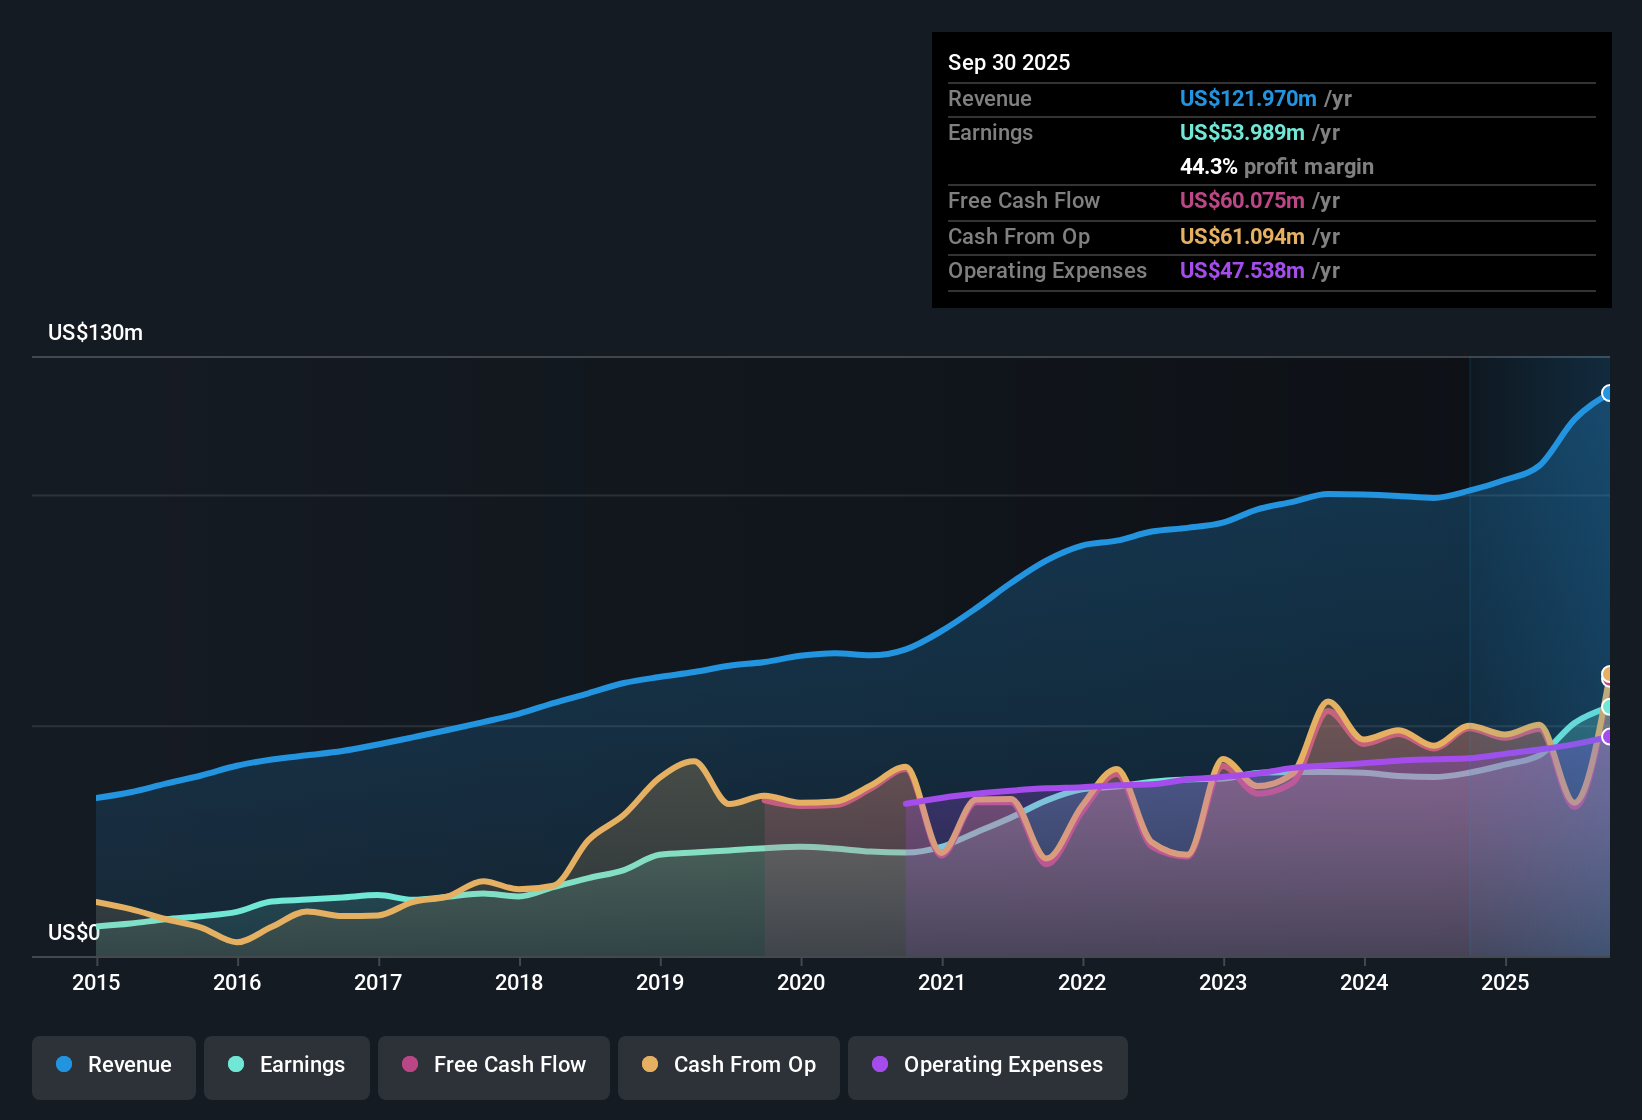This screenshot has width=1642, height=1120.
Task: Toggle the Cash From Op legend button
Action: [729, 1067]
